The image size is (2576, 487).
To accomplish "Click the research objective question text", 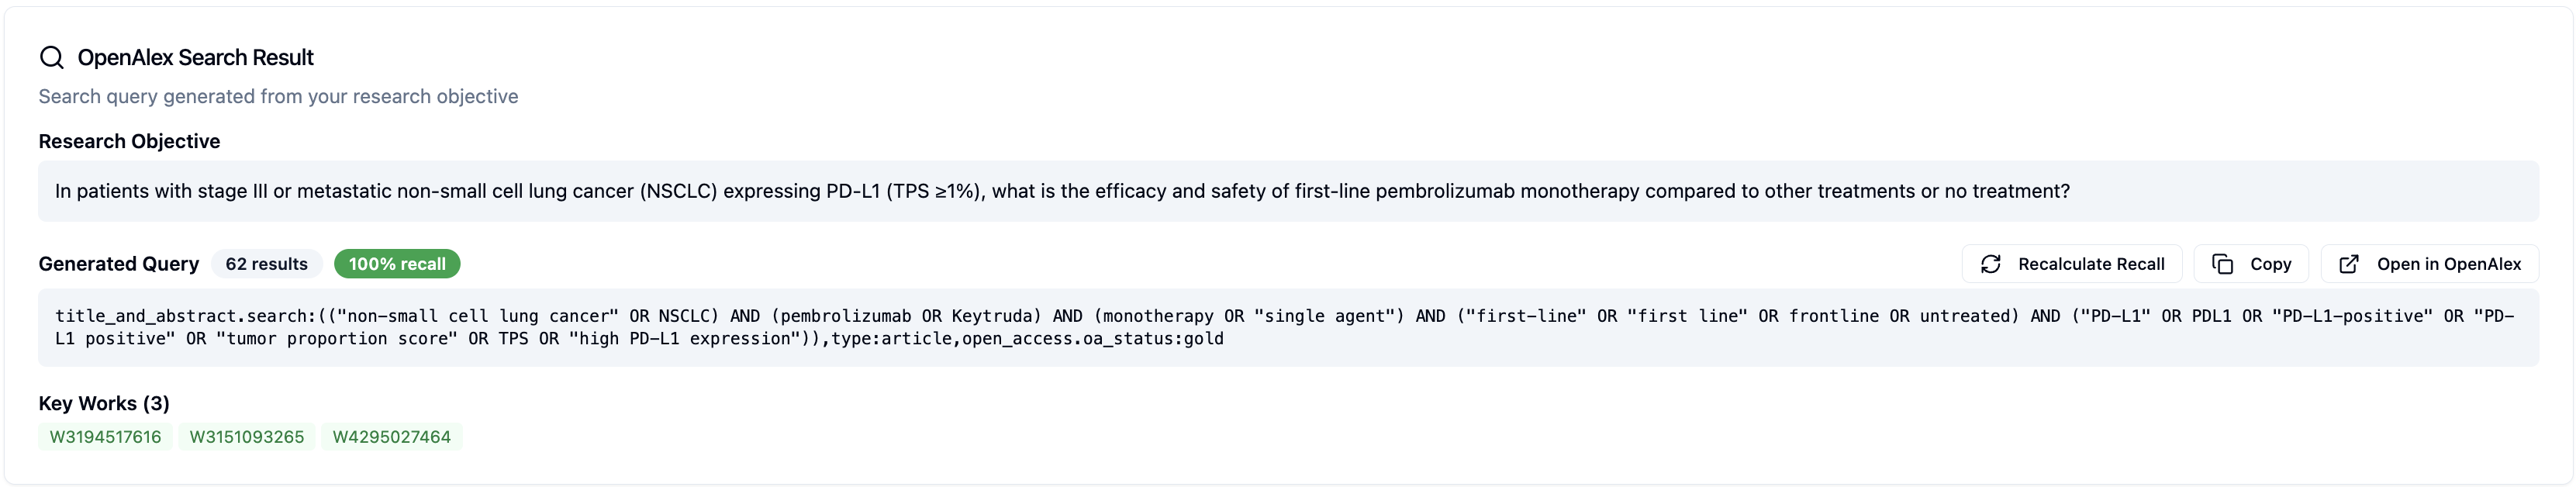I will [x=1061, y=191].
